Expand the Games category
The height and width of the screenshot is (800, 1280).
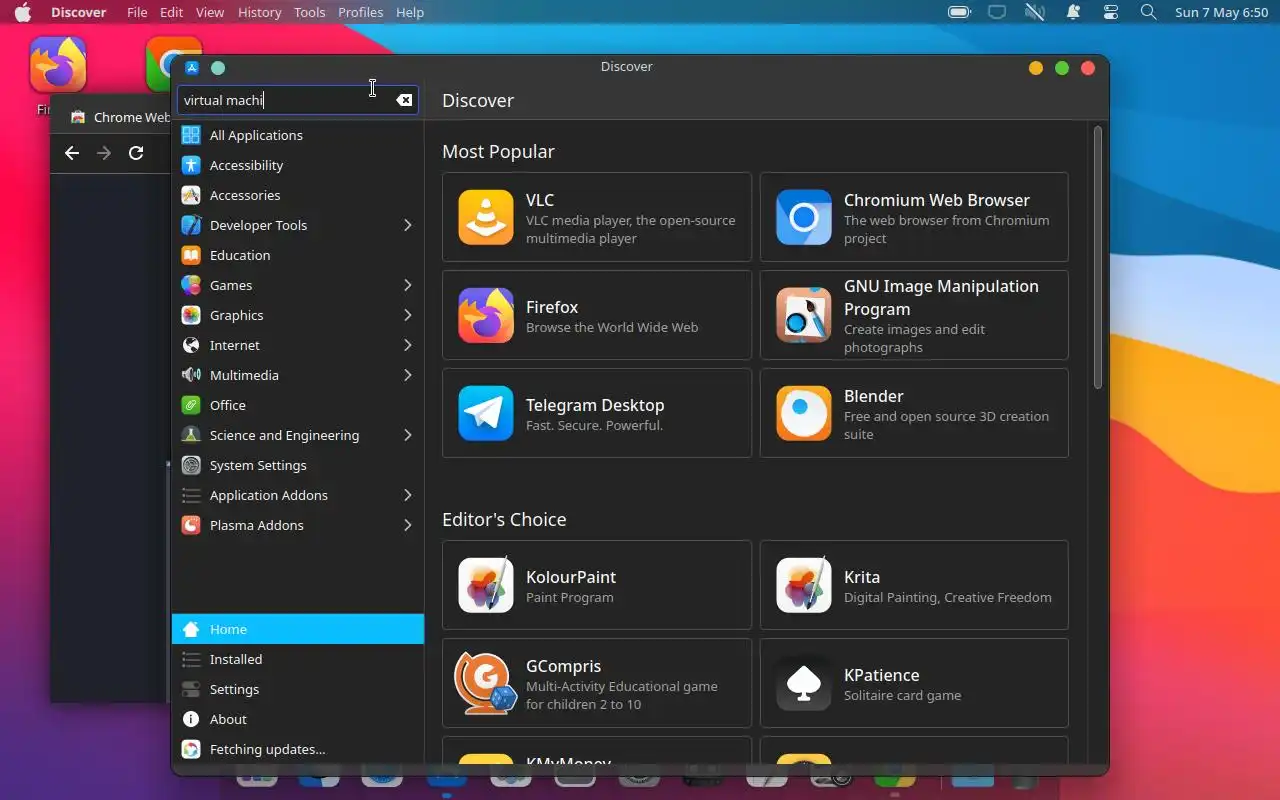407,285
